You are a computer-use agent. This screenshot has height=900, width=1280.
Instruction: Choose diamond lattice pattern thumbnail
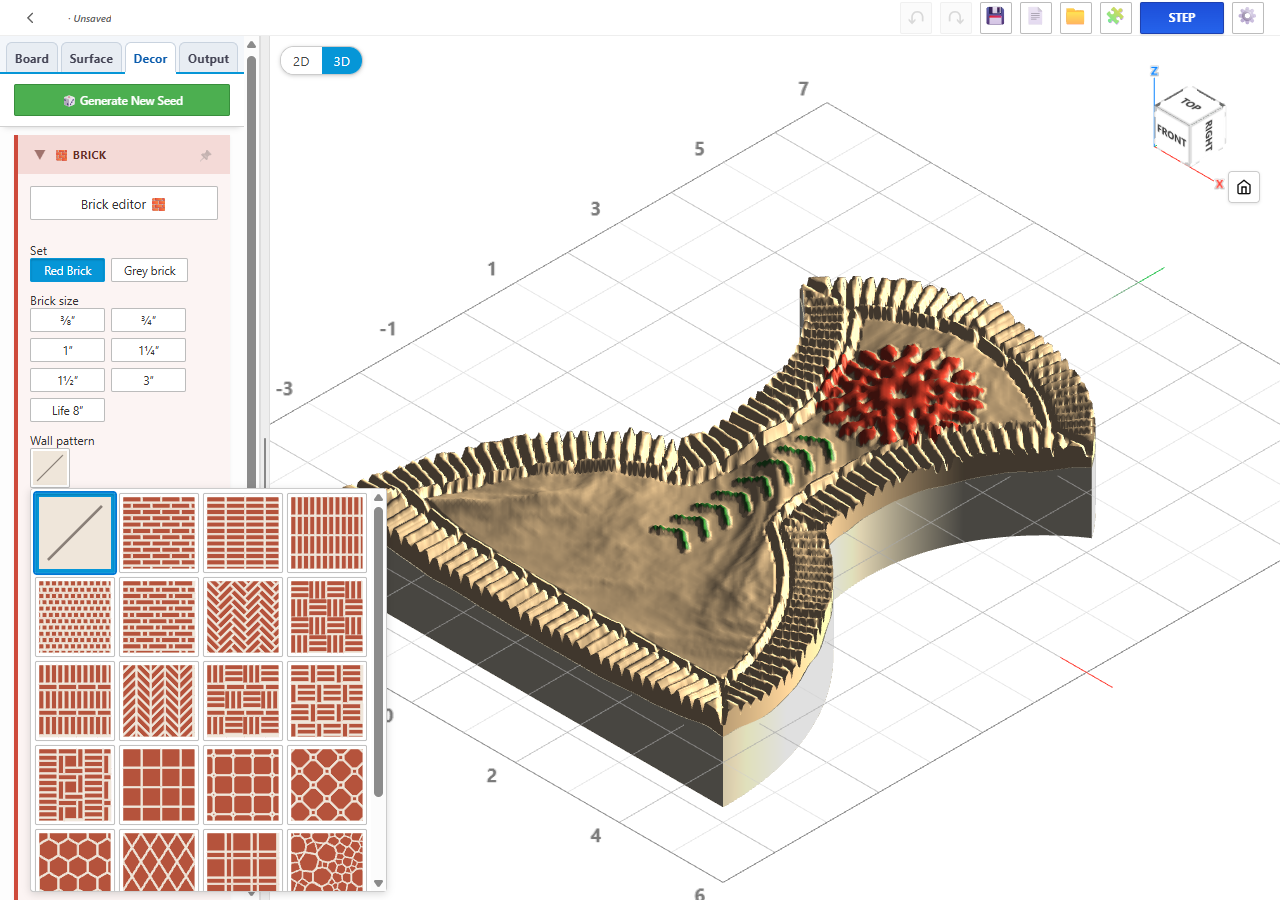pyautogui.click(x=159, y=861)
